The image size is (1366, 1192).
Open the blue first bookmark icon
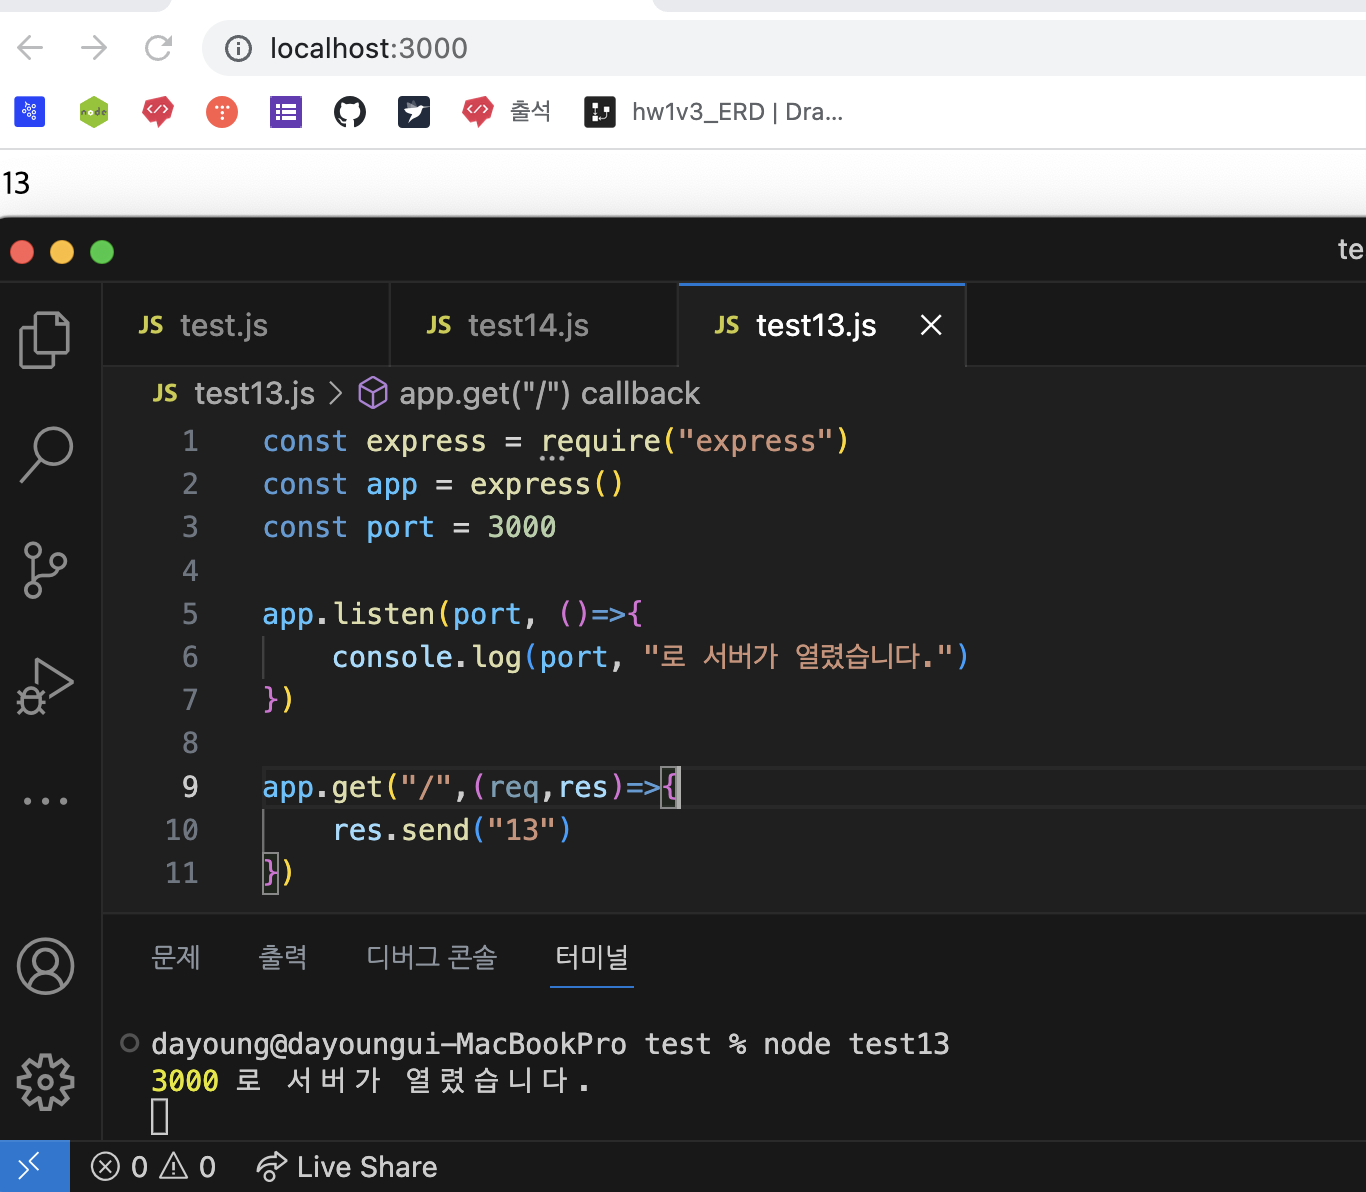[x=30, y=111]
